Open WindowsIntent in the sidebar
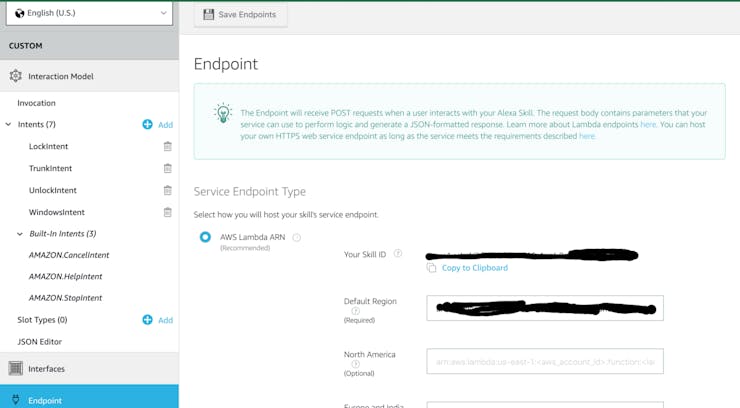The height and width of the screenshot is (408, 740). [x=57, y=212]
